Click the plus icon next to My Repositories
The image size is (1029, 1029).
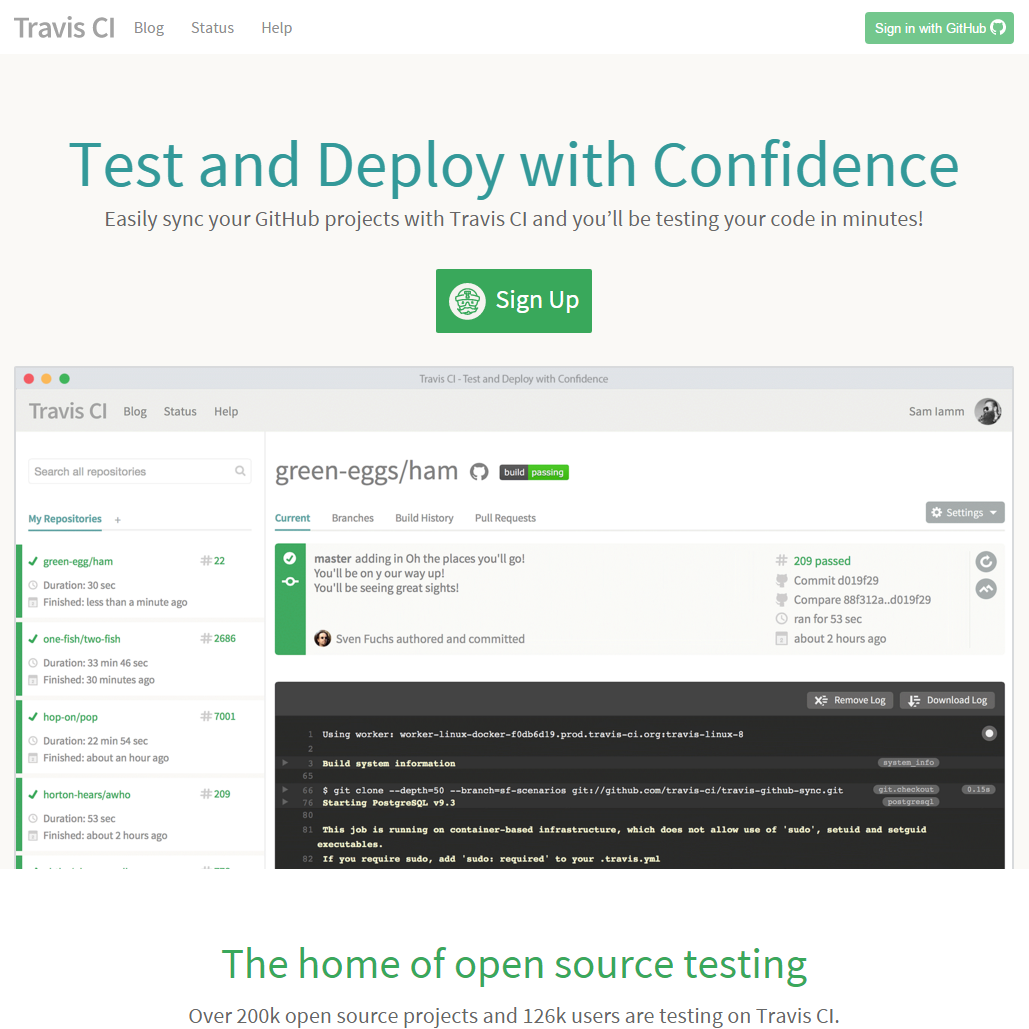117,520
